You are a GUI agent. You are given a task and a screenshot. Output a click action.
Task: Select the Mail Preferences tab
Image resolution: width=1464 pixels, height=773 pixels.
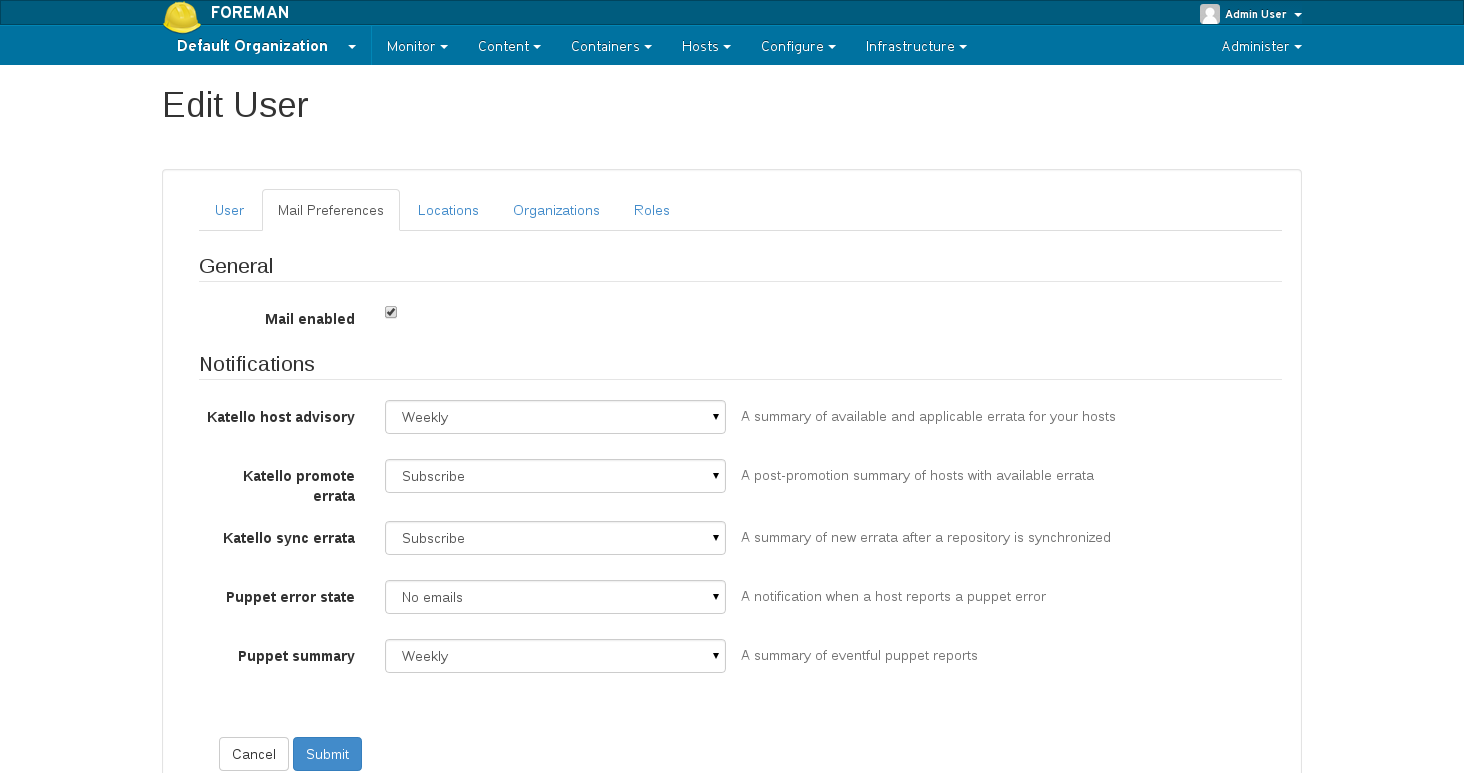[331, 210]
